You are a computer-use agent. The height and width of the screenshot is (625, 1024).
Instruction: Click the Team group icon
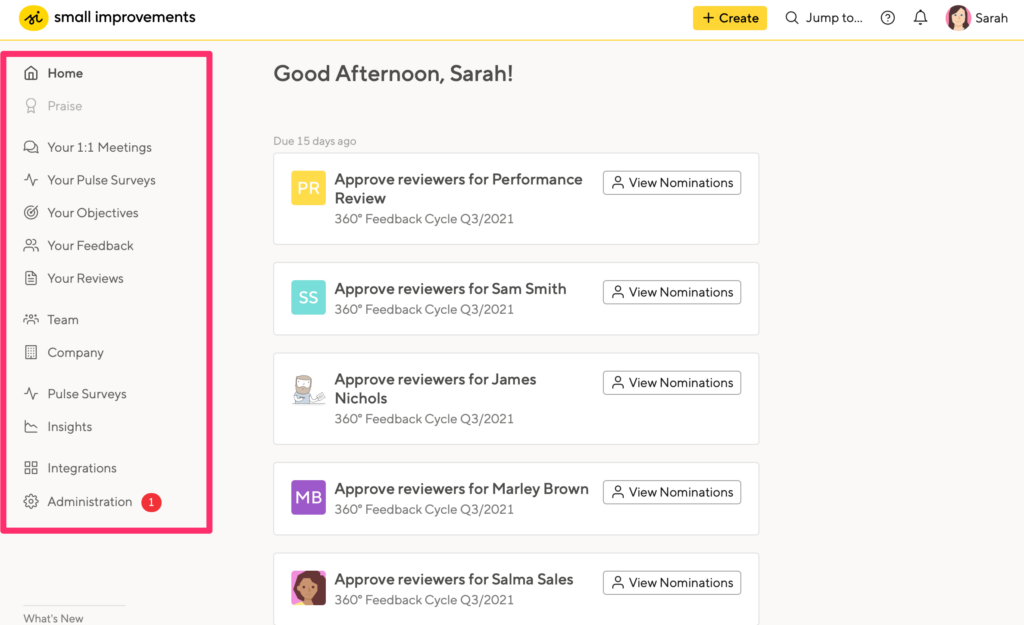click(x=31, y=319)
